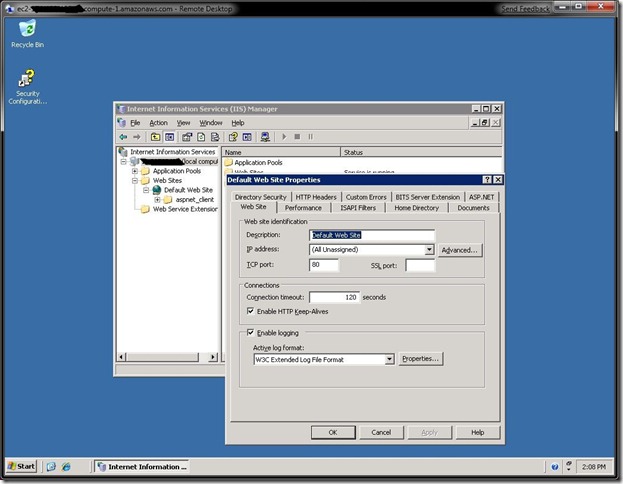
Task: Click the TCP port field
Action: tap(324, 265)
